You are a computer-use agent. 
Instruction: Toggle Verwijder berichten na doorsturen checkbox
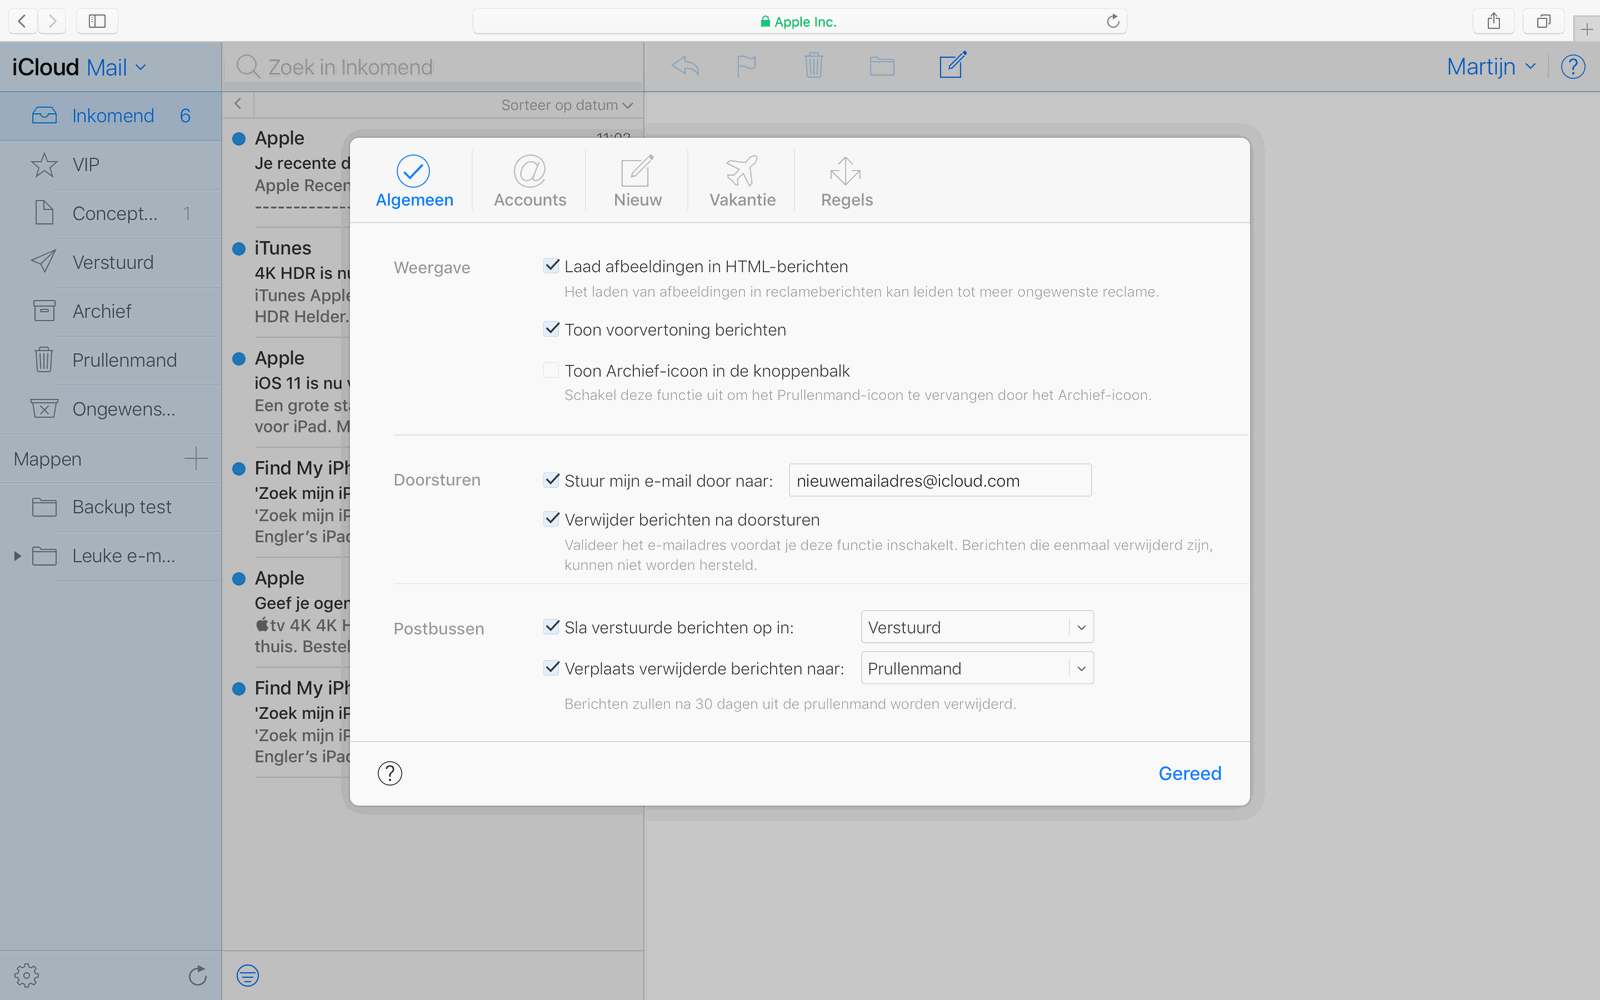[551, 519]
